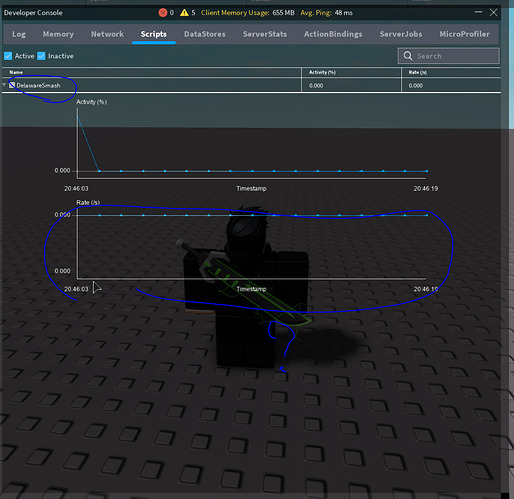
Task: Click the activity graph Timestamp axis label
Action: [x=251, y=189]
